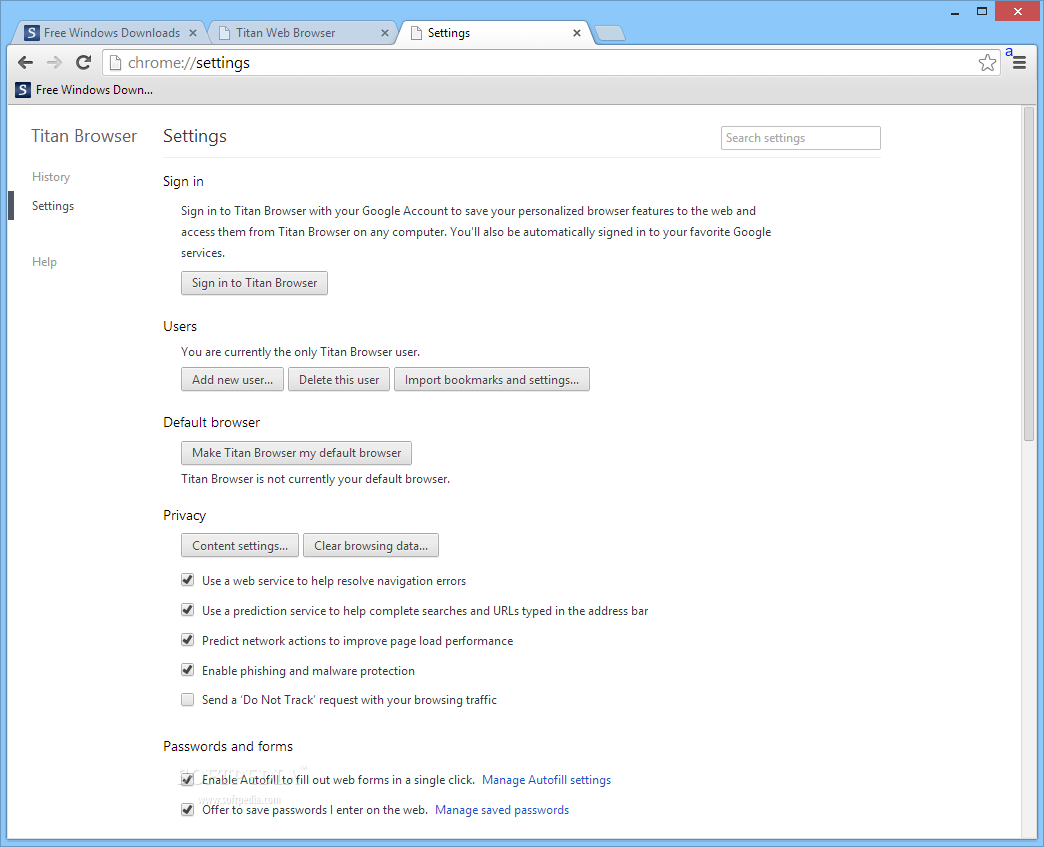Click the Softpedia favicon on the bookmarks bar

coord(23,89)
